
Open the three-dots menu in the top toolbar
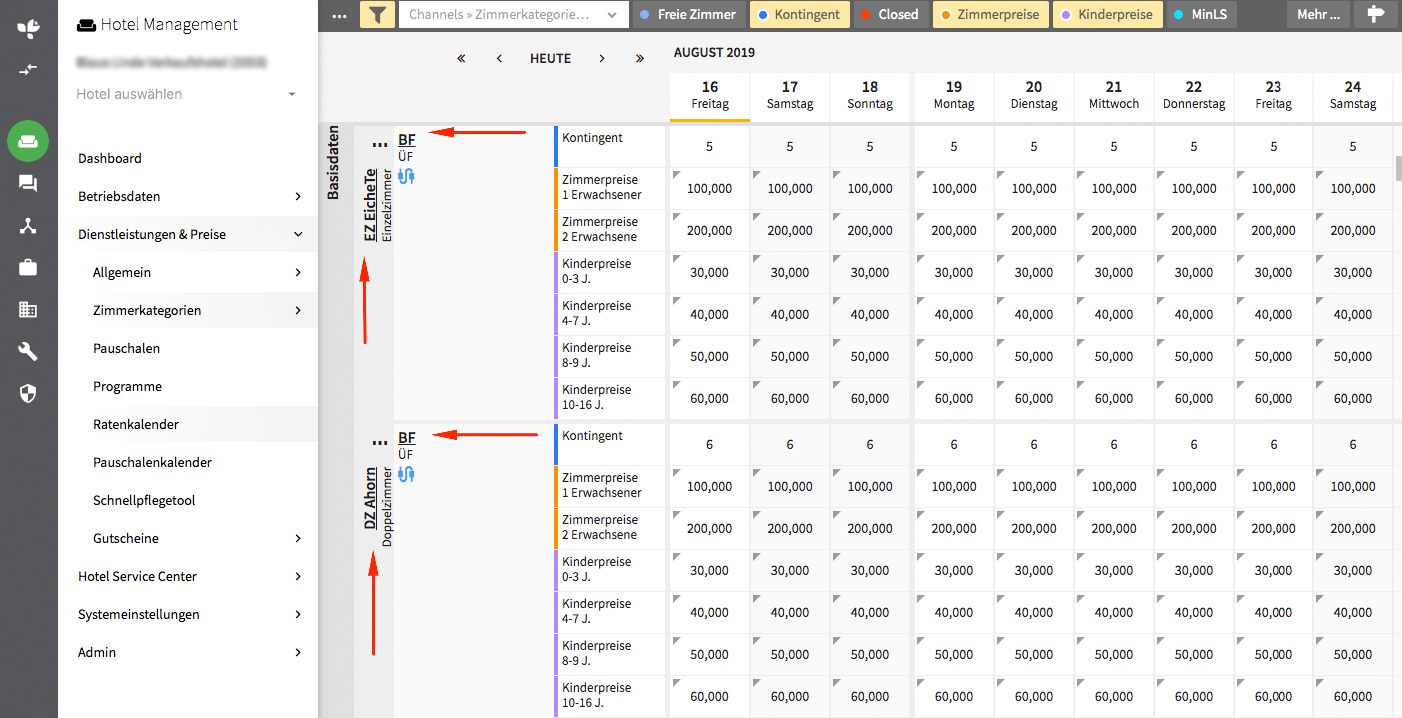339,15
